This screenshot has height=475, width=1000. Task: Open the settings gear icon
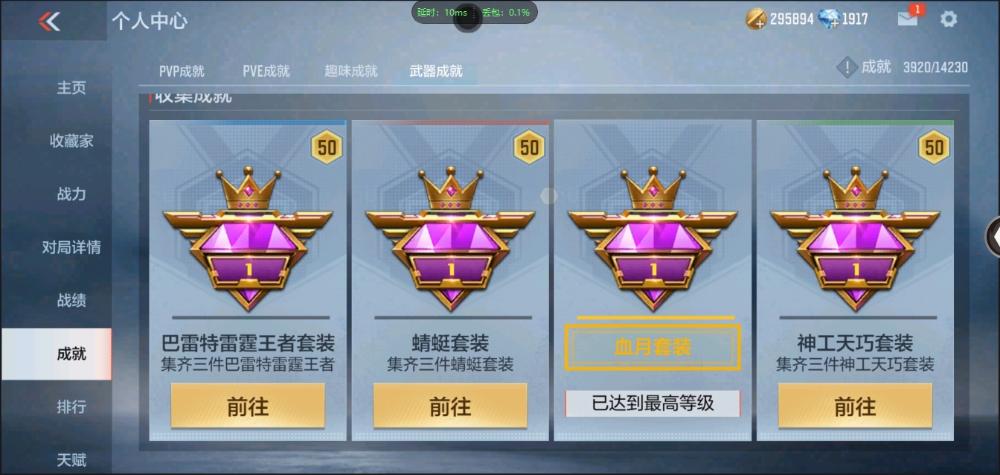click(x=948, y=19)
